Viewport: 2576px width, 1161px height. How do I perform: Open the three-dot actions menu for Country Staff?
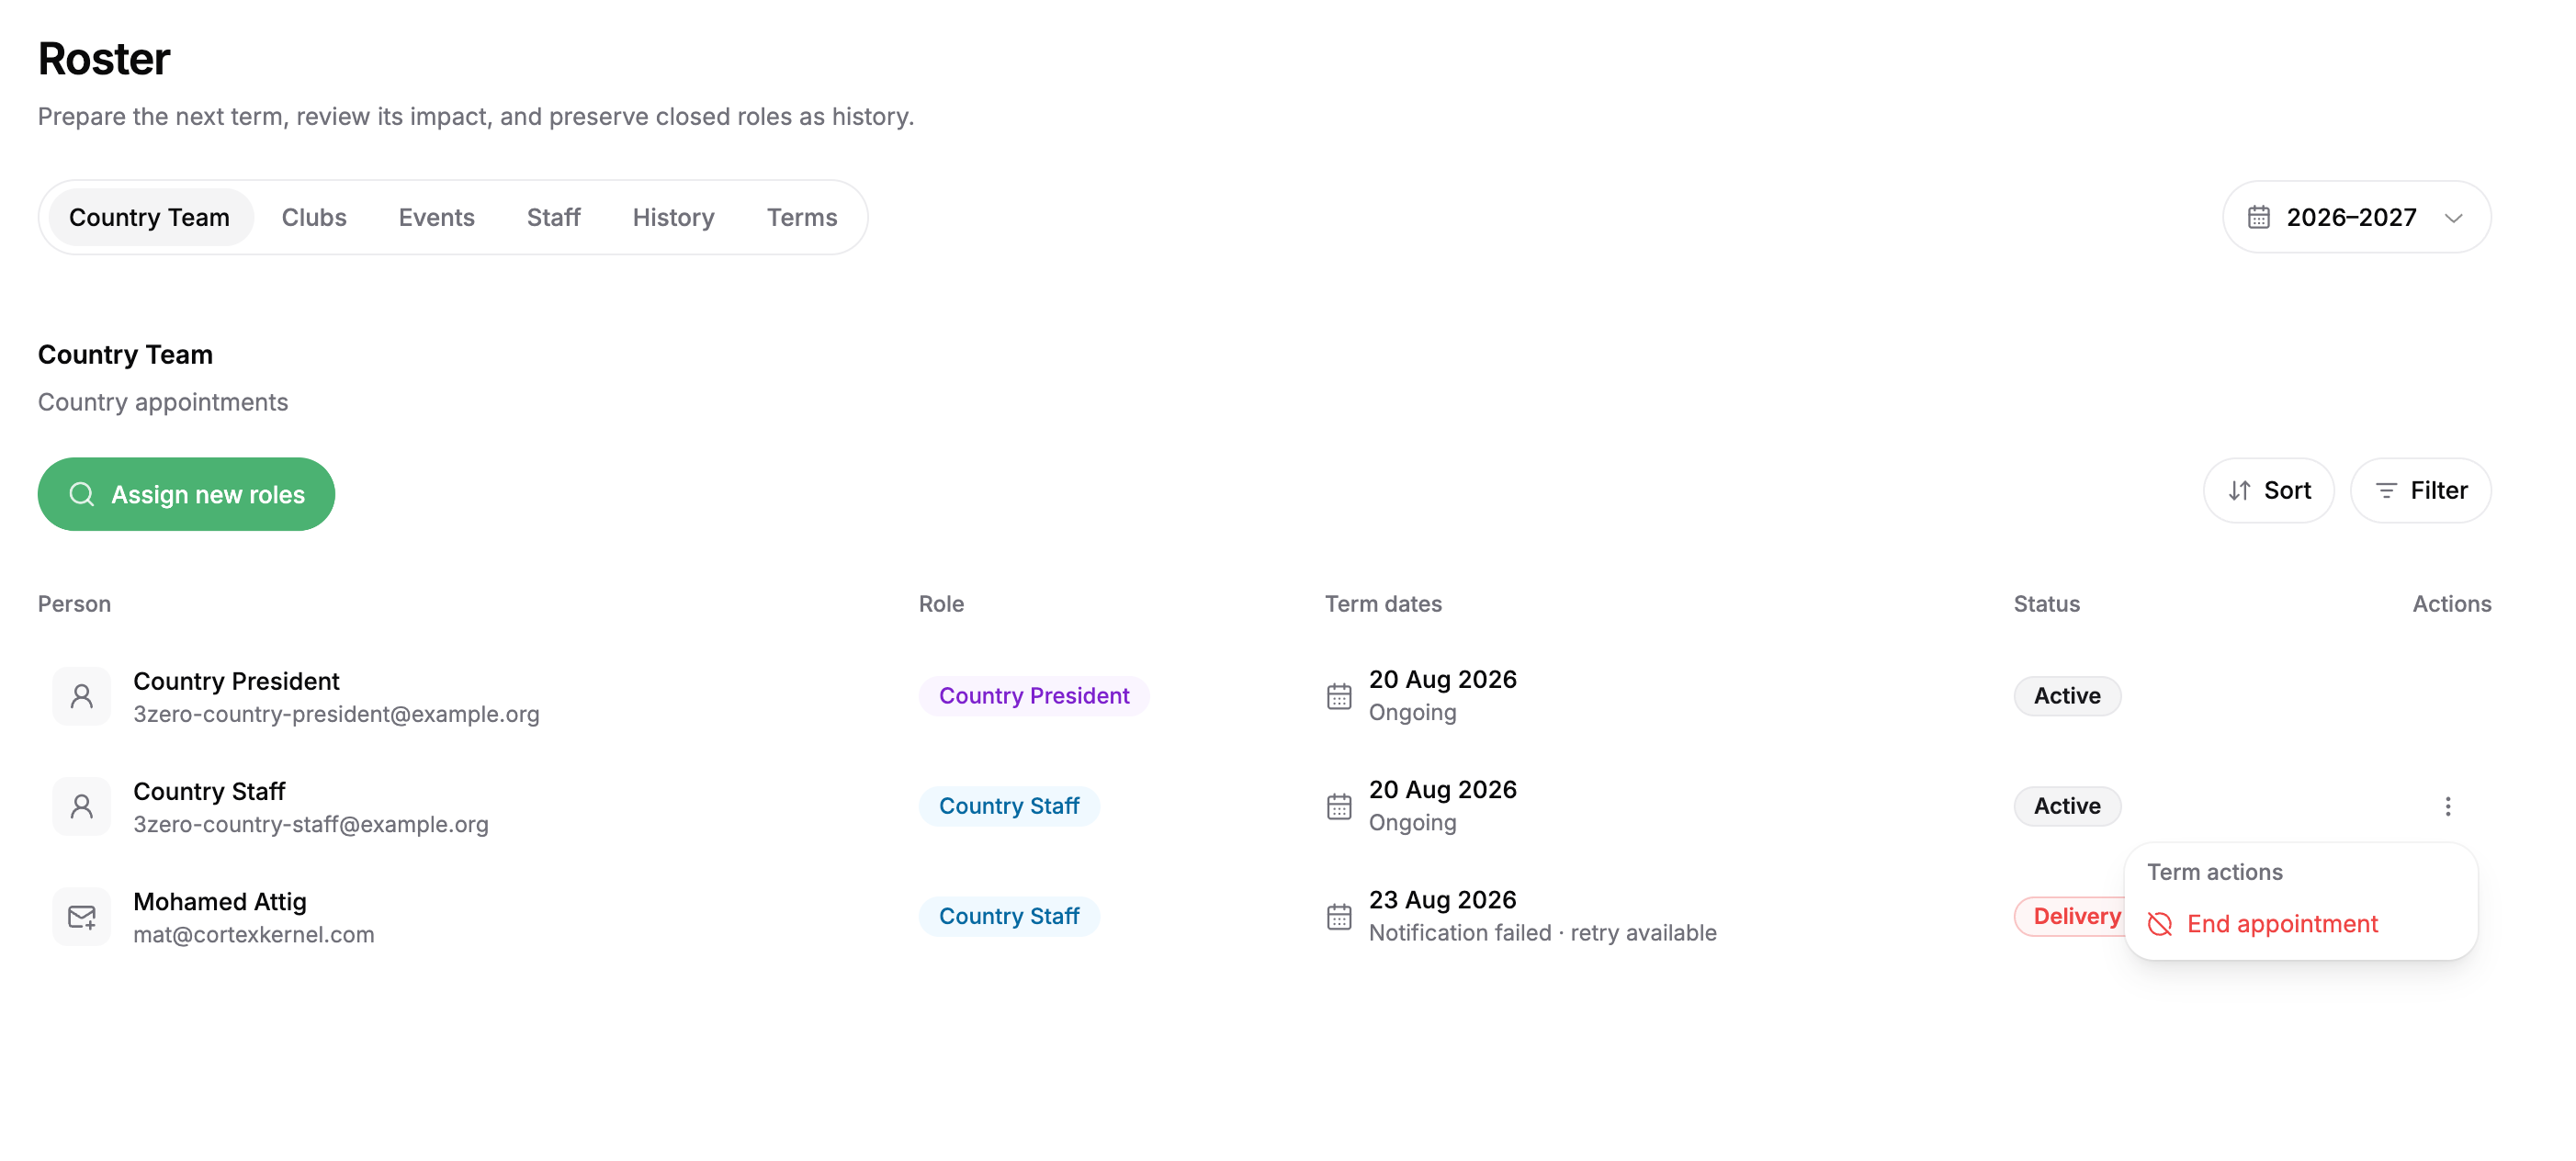(x=2447, y=806)
